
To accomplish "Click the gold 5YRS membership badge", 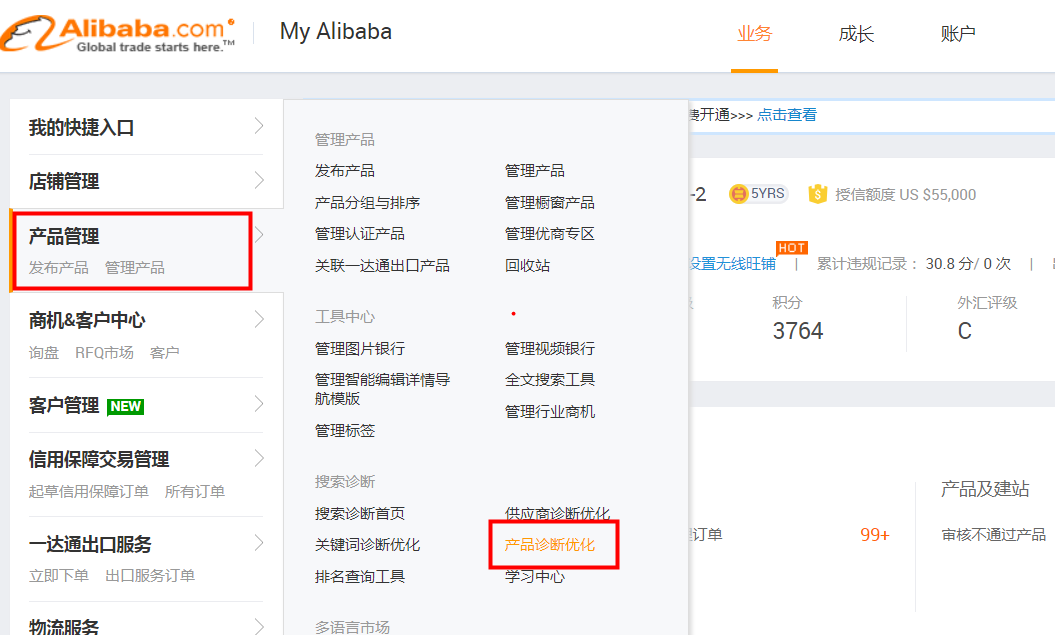I will [758, 194].
